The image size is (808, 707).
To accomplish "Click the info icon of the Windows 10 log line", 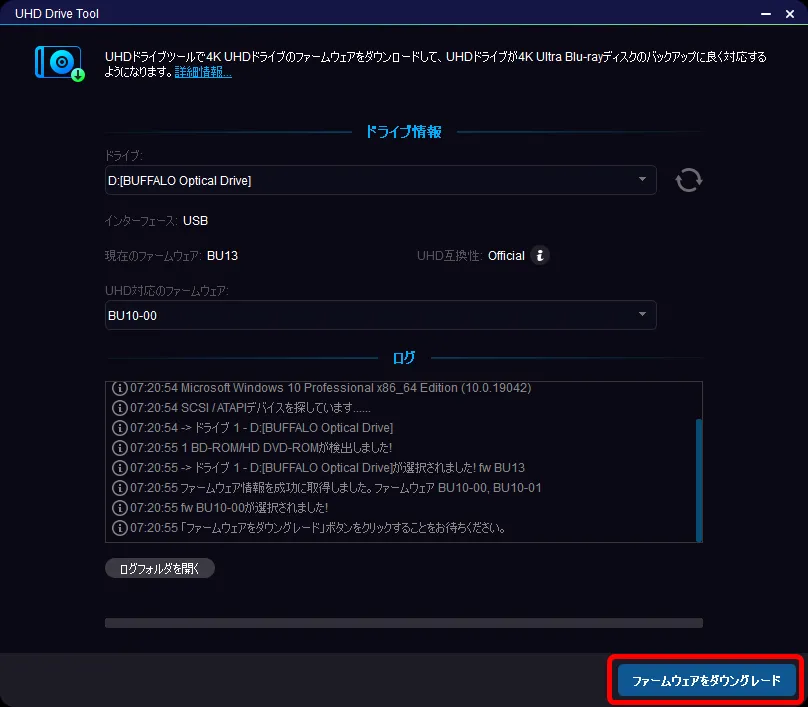I will (120, 388).
